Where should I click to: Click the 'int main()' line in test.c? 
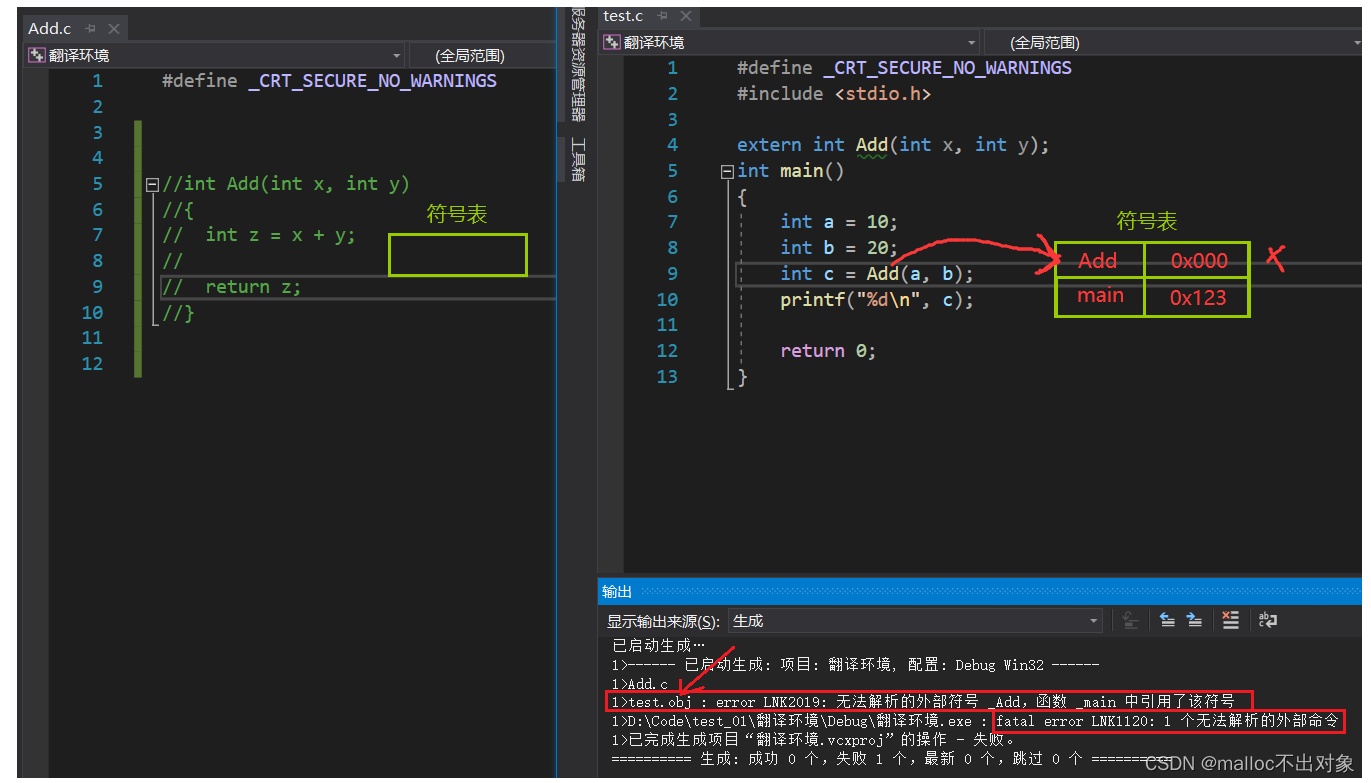pyautogui.click(x=791, y=171)
